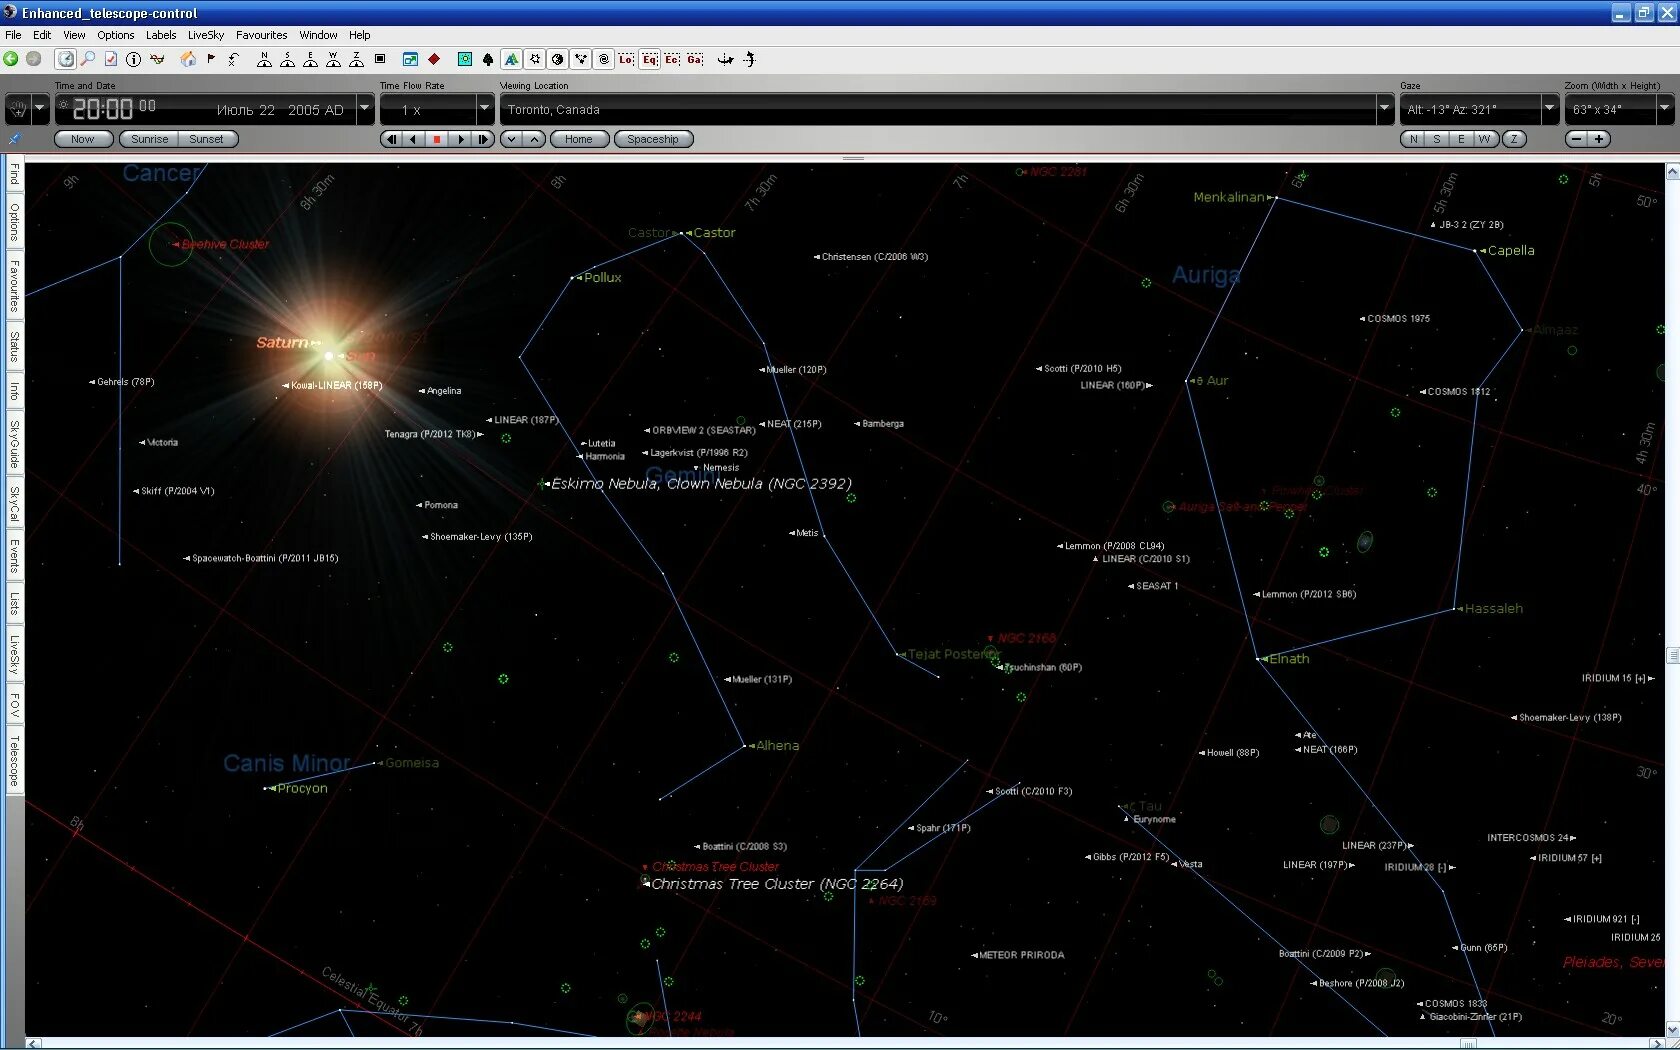
Task: Toggle the 'Lo' local grid button
Action: [x=626, y=59]
